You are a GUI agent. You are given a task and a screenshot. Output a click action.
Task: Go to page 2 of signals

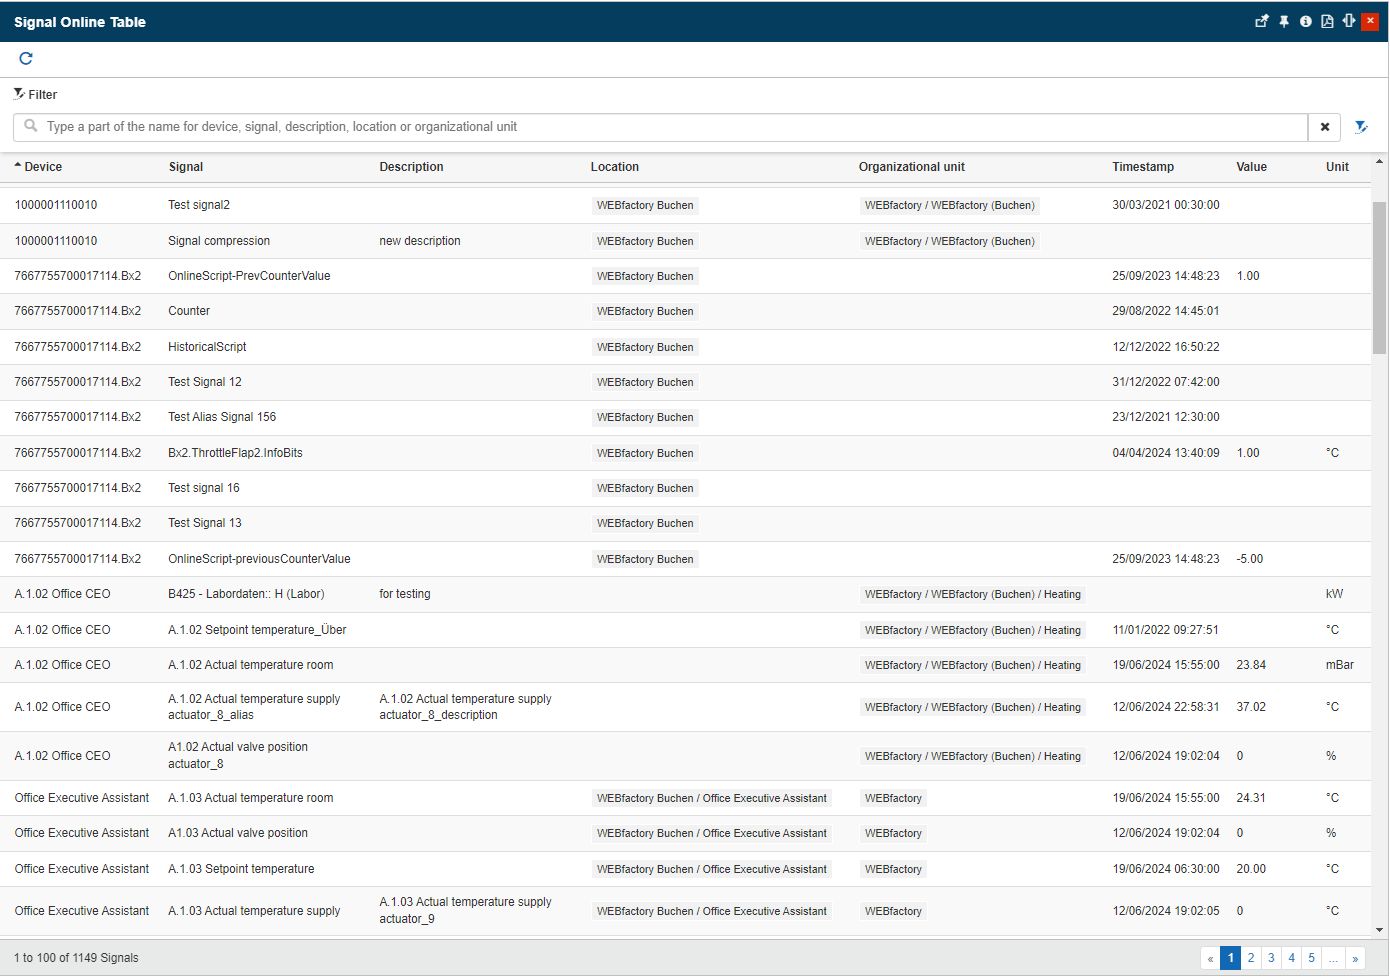click(1251, 958)
